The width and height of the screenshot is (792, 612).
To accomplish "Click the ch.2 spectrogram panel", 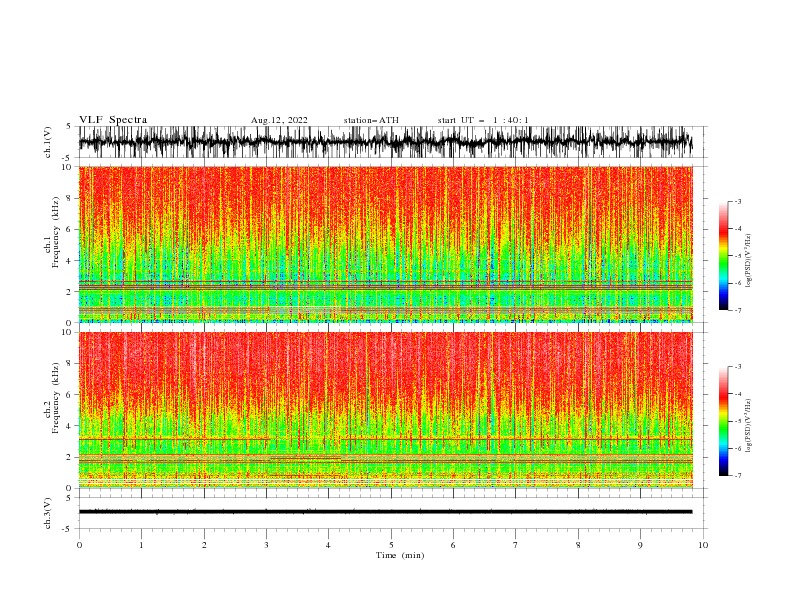I will (385, 410).
